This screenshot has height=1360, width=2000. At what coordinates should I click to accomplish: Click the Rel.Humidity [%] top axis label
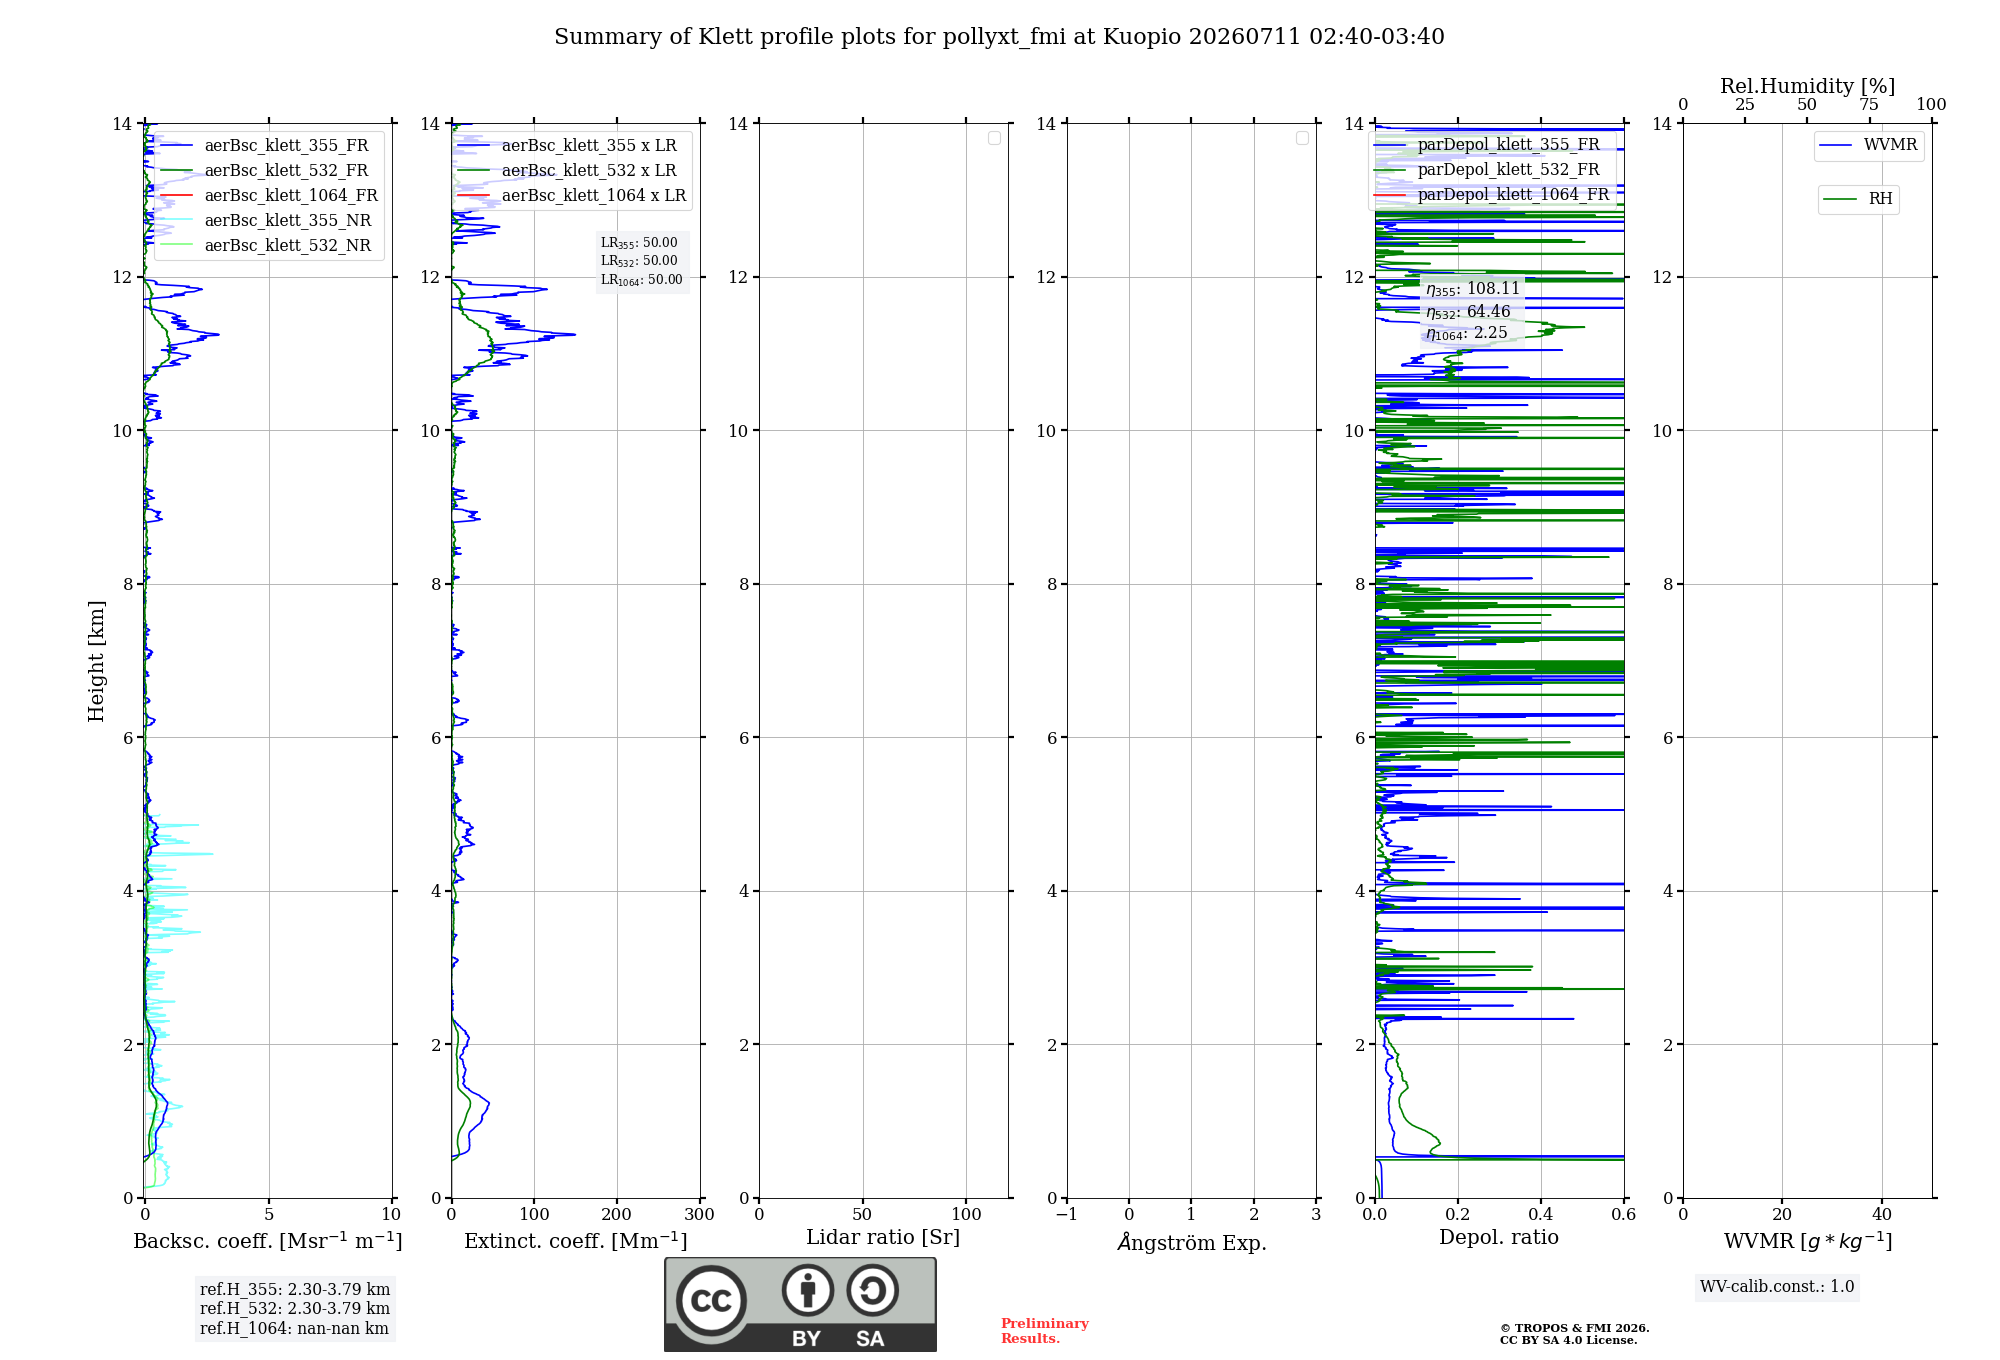pyautogui.click(x=1807, y=86)
